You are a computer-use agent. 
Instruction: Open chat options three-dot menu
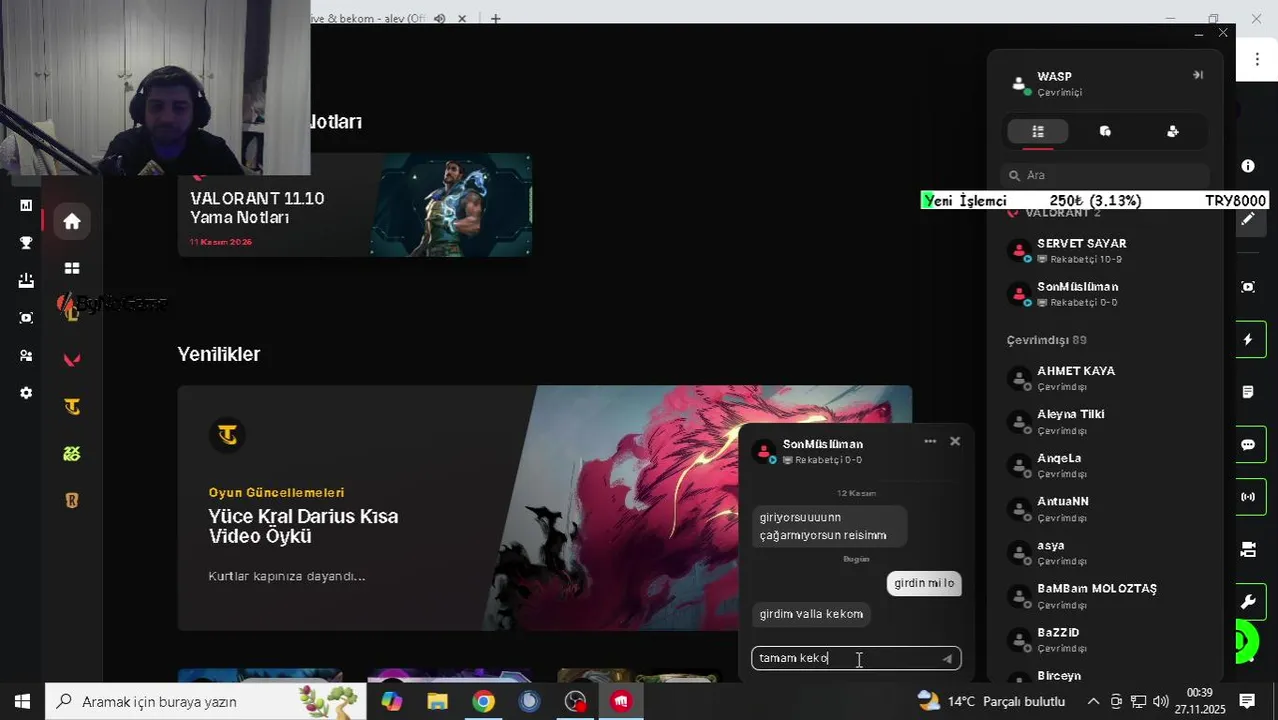[x=930, y=441]
